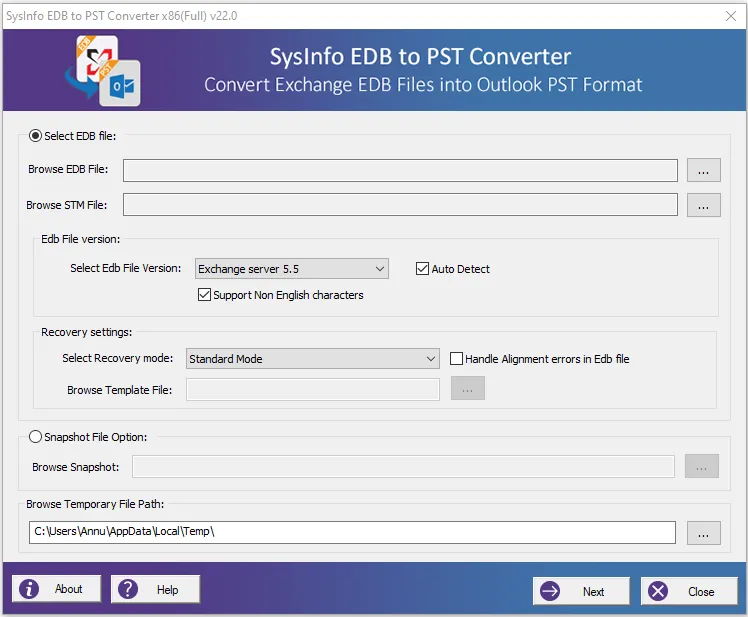The height and width of the screenshot is (617, 748).
Task: Select the Snapshot File Option radio button
Action: [x=35, y=437]
